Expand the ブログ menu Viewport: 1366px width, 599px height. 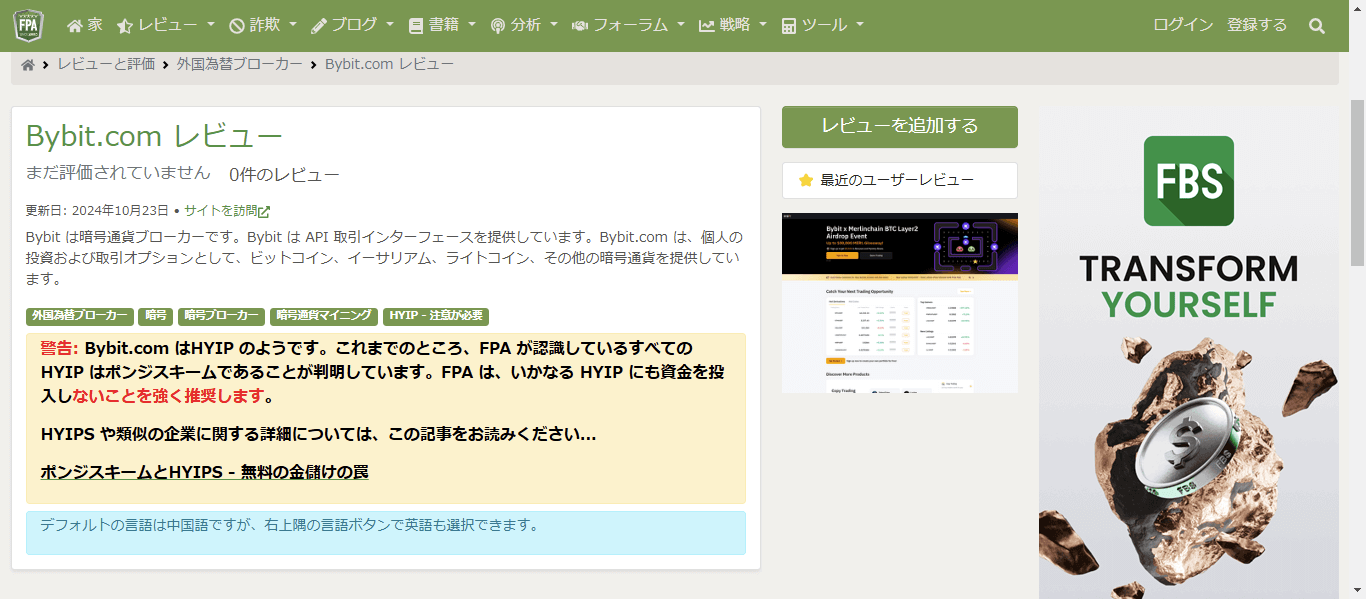[x=352, y=25]
